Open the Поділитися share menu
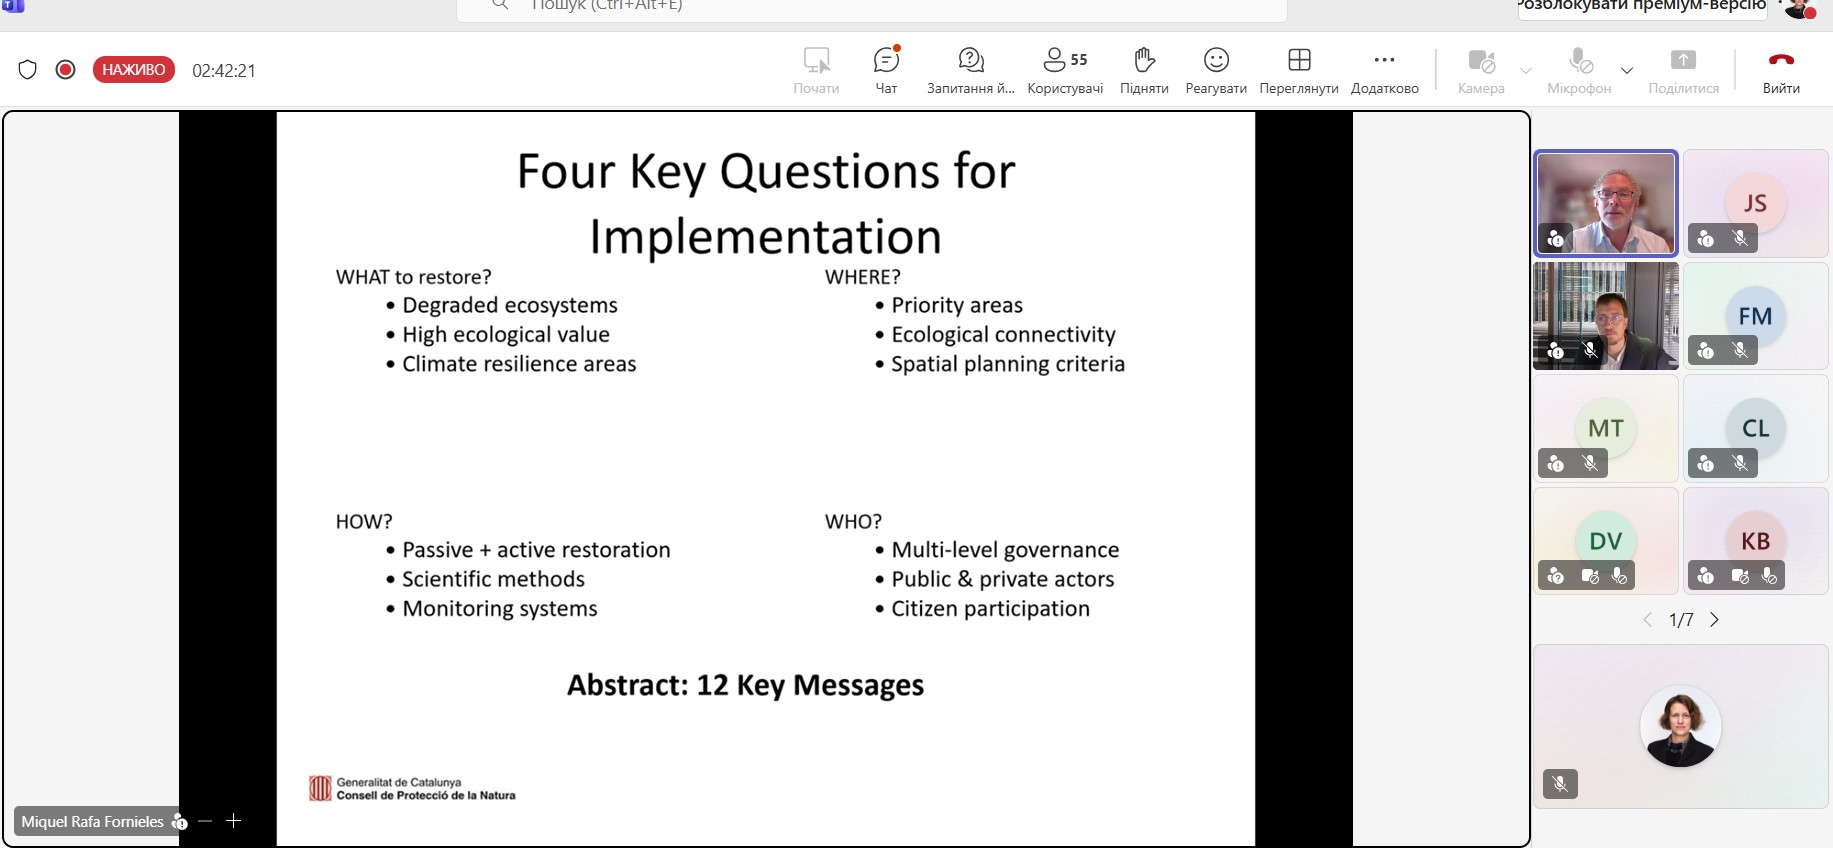The width and height of the screenshot is (1833, 848). coord(1683,70)
